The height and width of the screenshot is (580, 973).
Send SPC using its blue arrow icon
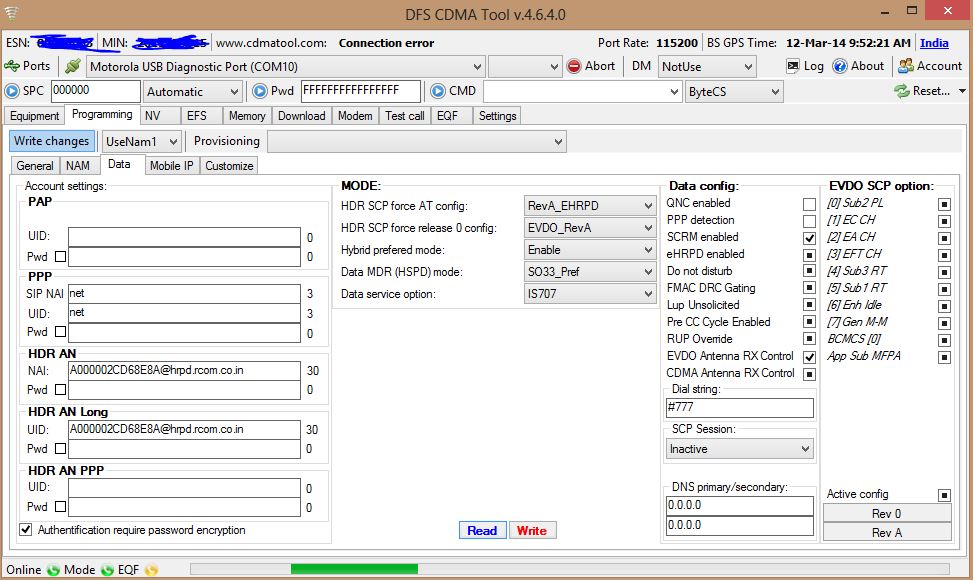point(12,91)
